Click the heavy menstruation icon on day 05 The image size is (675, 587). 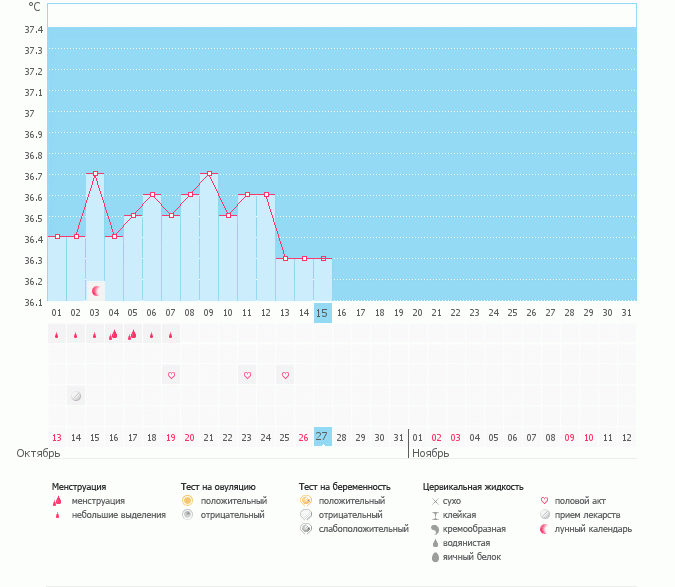pos(133,335)
